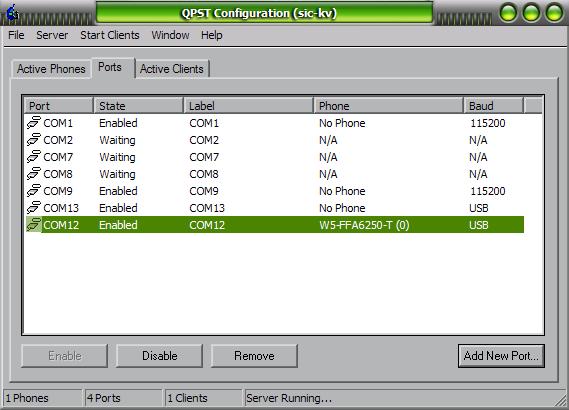The height and width of the screenshot is (410, 569).
Task: Click the QPST app icon in title bar
Action: tap(13, 13)
